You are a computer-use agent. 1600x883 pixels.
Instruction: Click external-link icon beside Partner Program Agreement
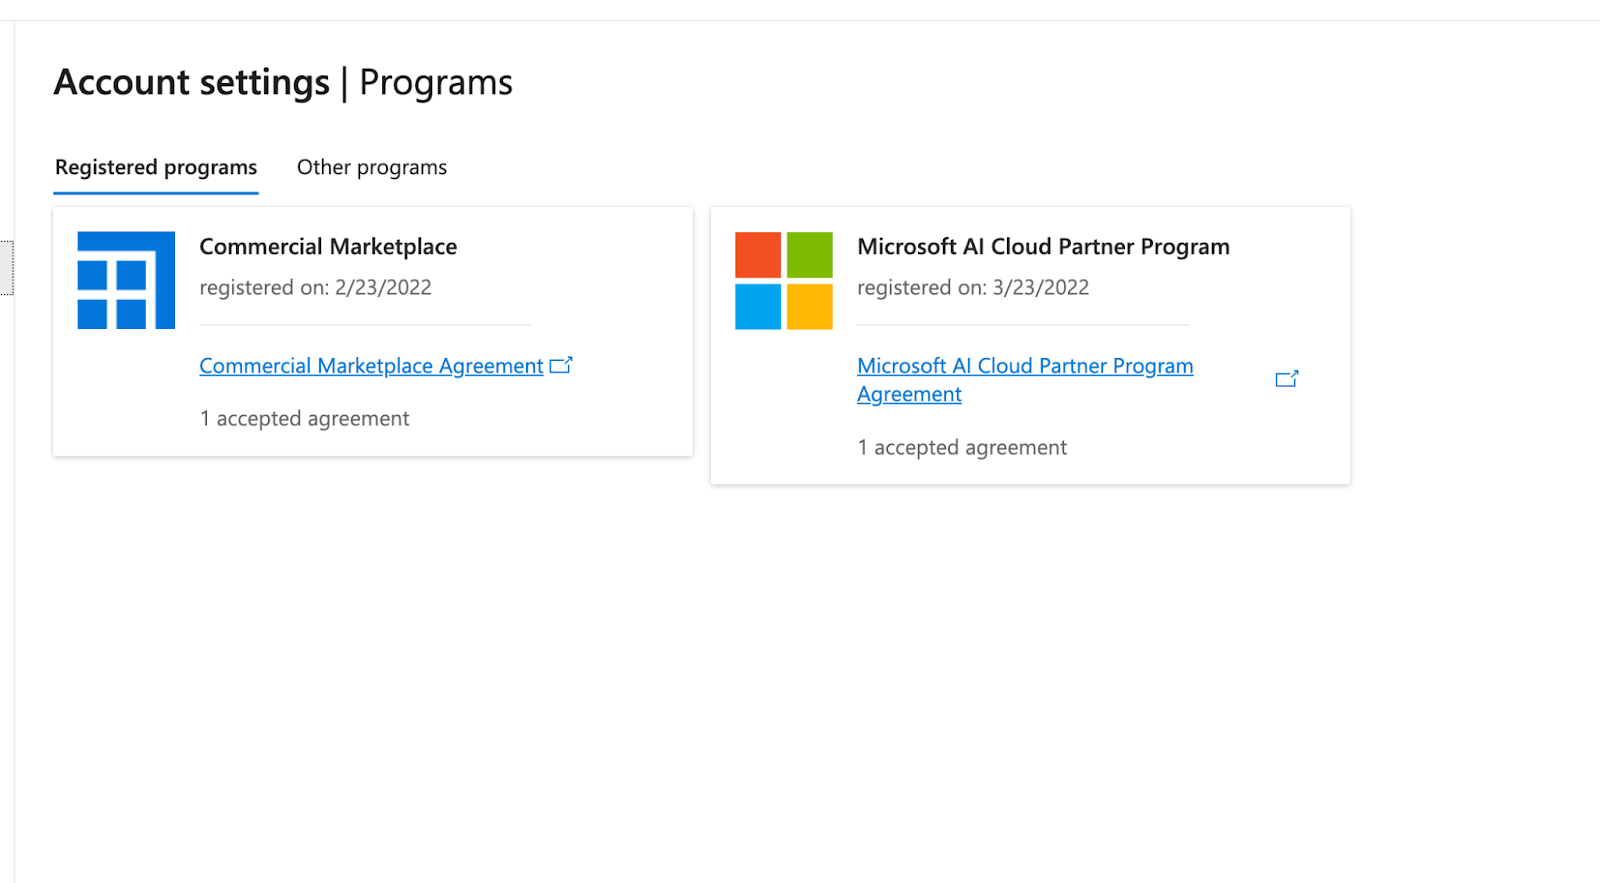1287,379
